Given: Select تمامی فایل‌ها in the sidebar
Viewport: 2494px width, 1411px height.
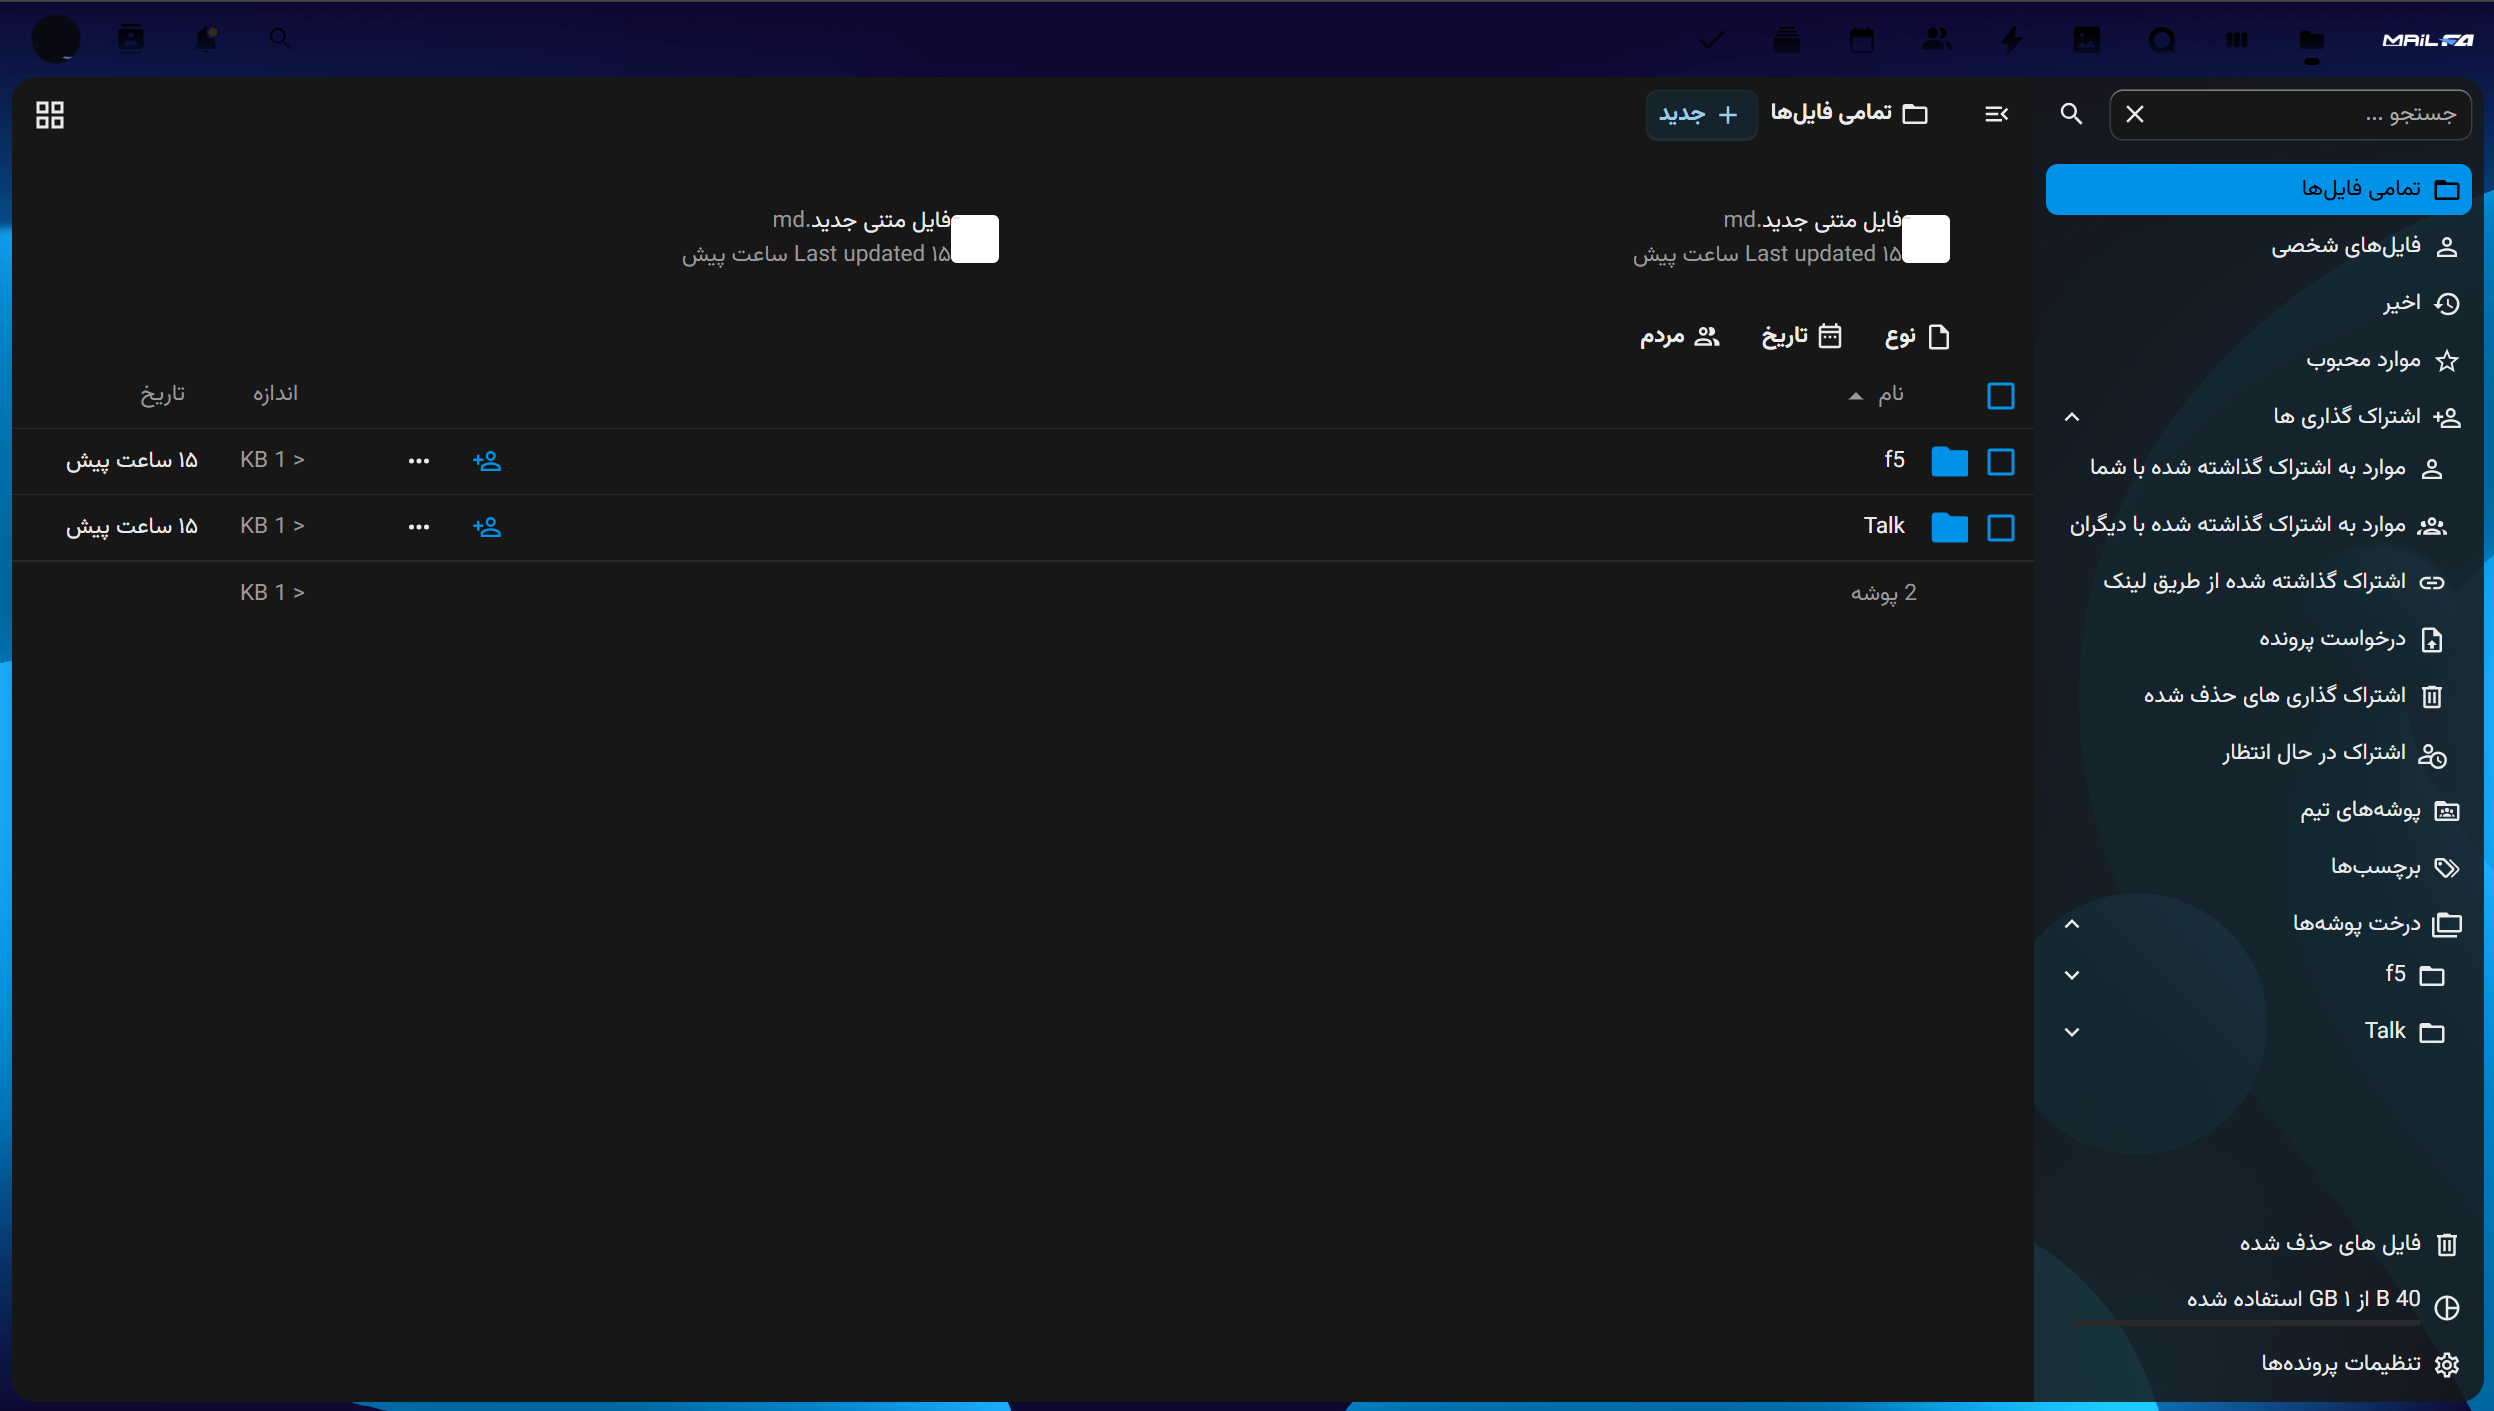Looking at the screenshot, I should [x=2258, y=190].
